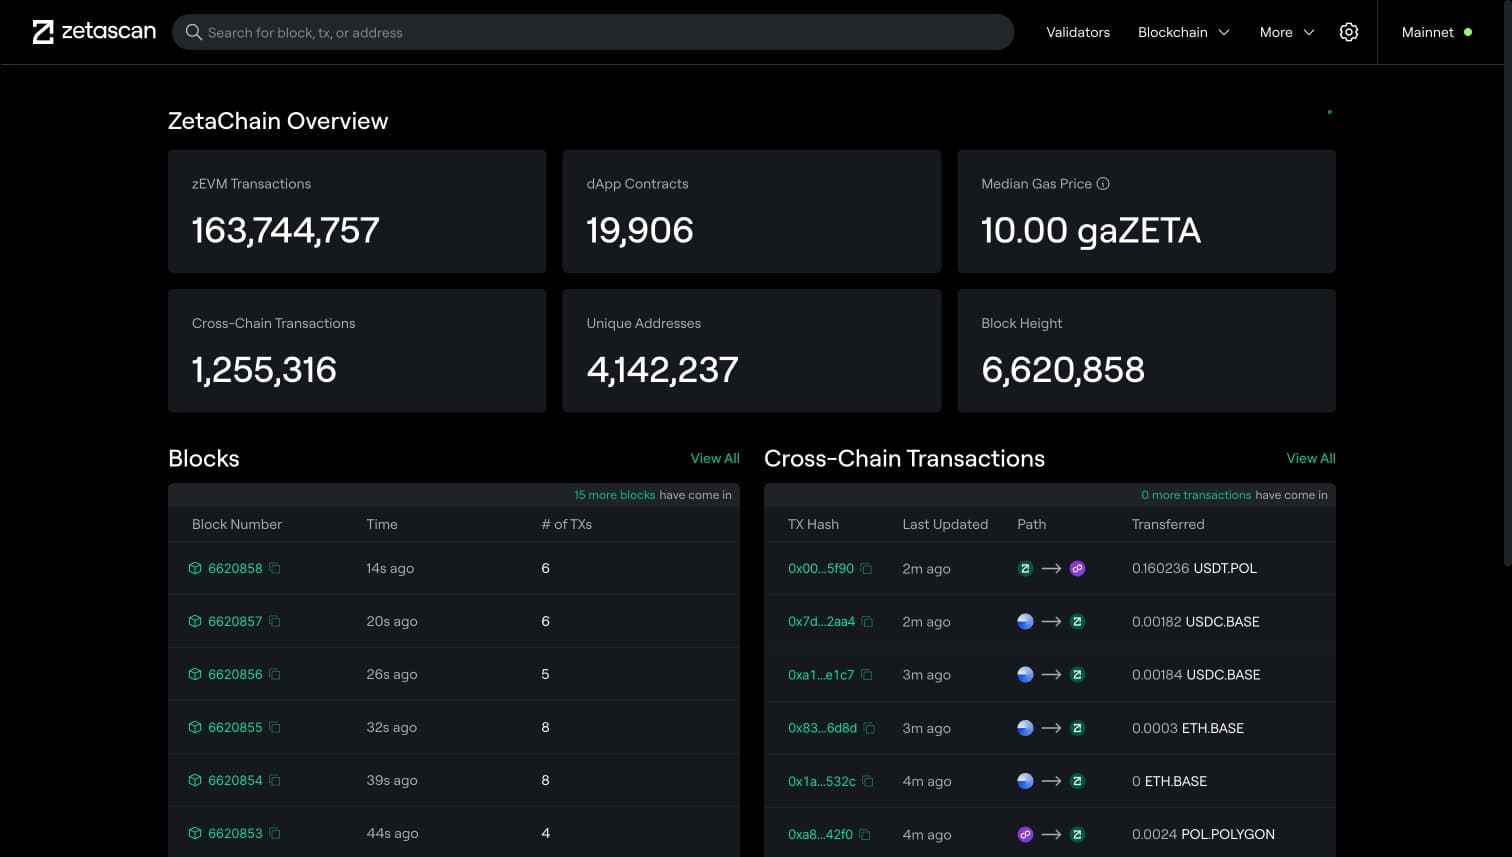Copy block number 6620858

275,568
